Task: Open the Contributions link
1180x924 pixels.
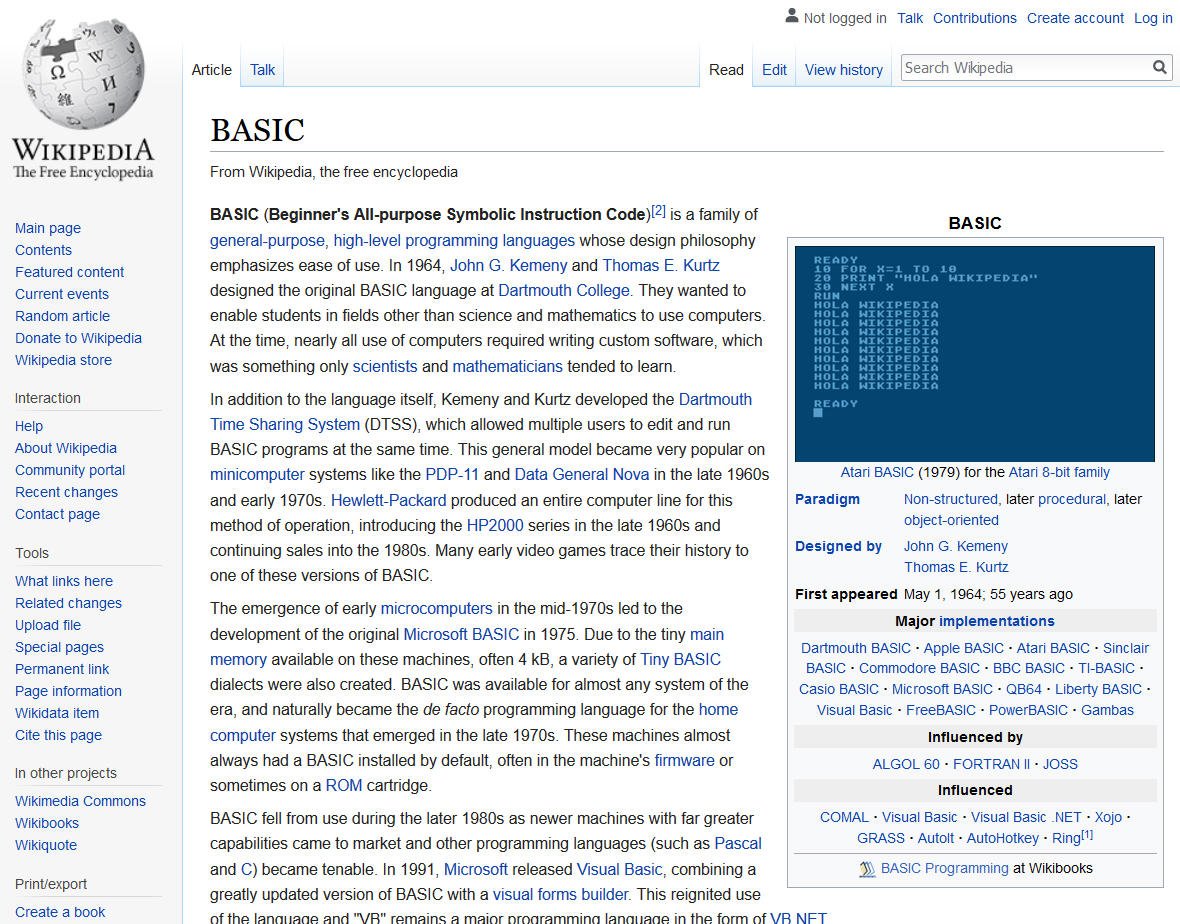Action: [975, 18]
